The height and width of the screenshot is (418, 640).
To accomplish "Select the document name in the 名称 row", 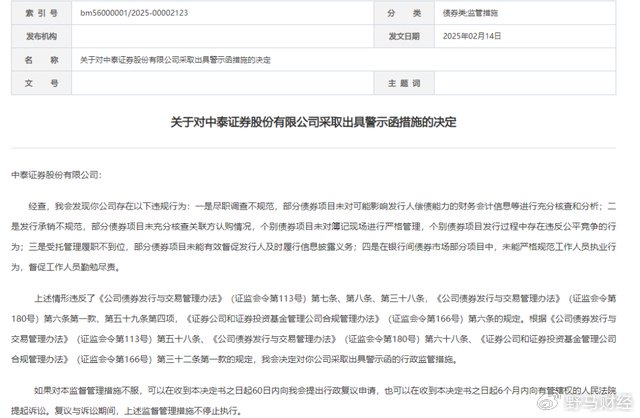I will point(175,60).
